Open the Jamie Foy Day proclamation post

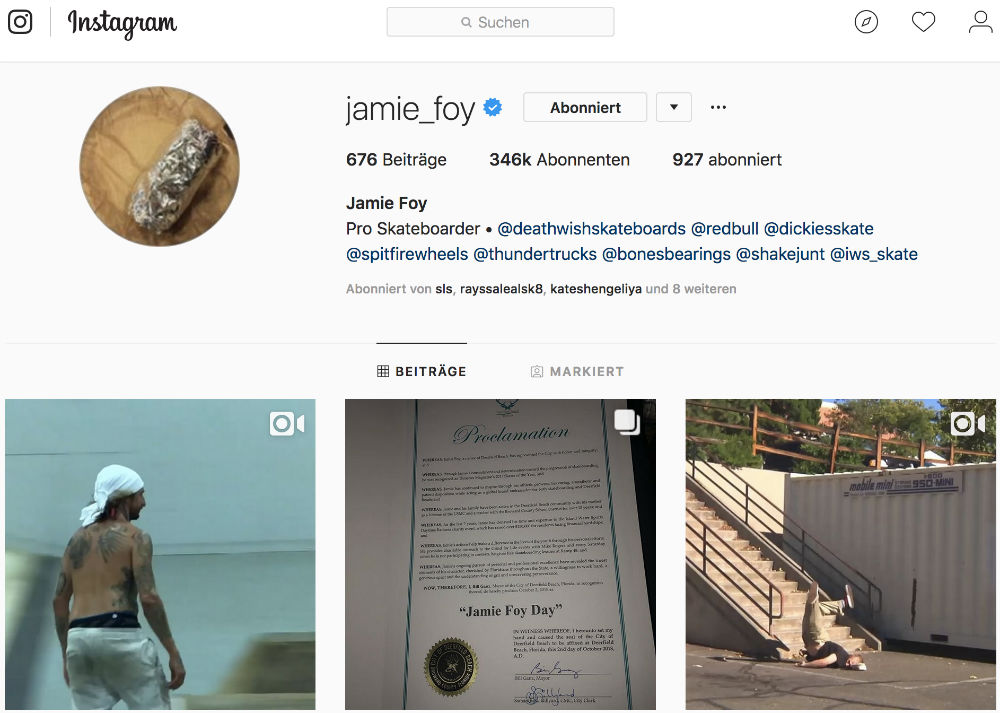pos(500,554)
